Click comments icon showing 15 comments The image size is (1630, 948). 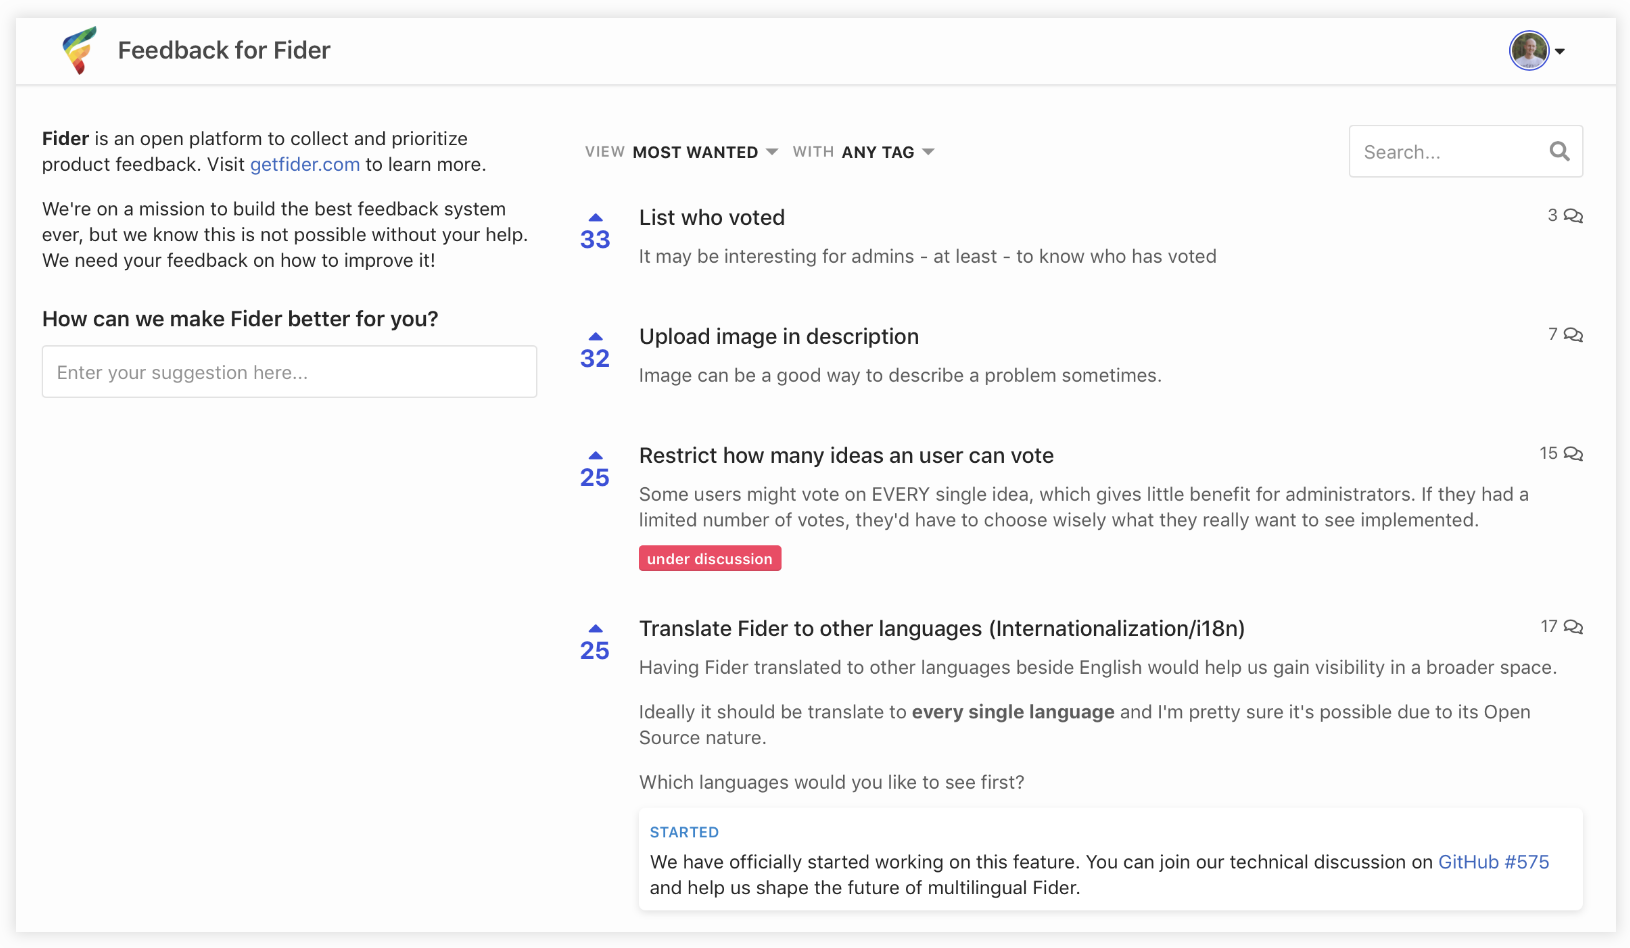[x=1573, y=454]
